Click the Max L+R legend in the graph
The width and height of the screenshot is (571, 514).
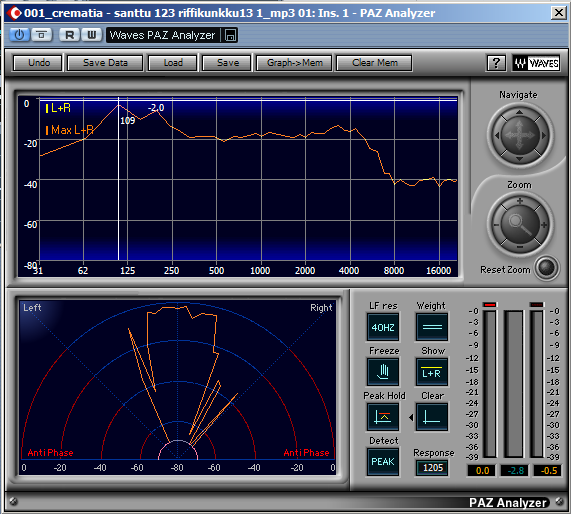[x=70, y=130]
